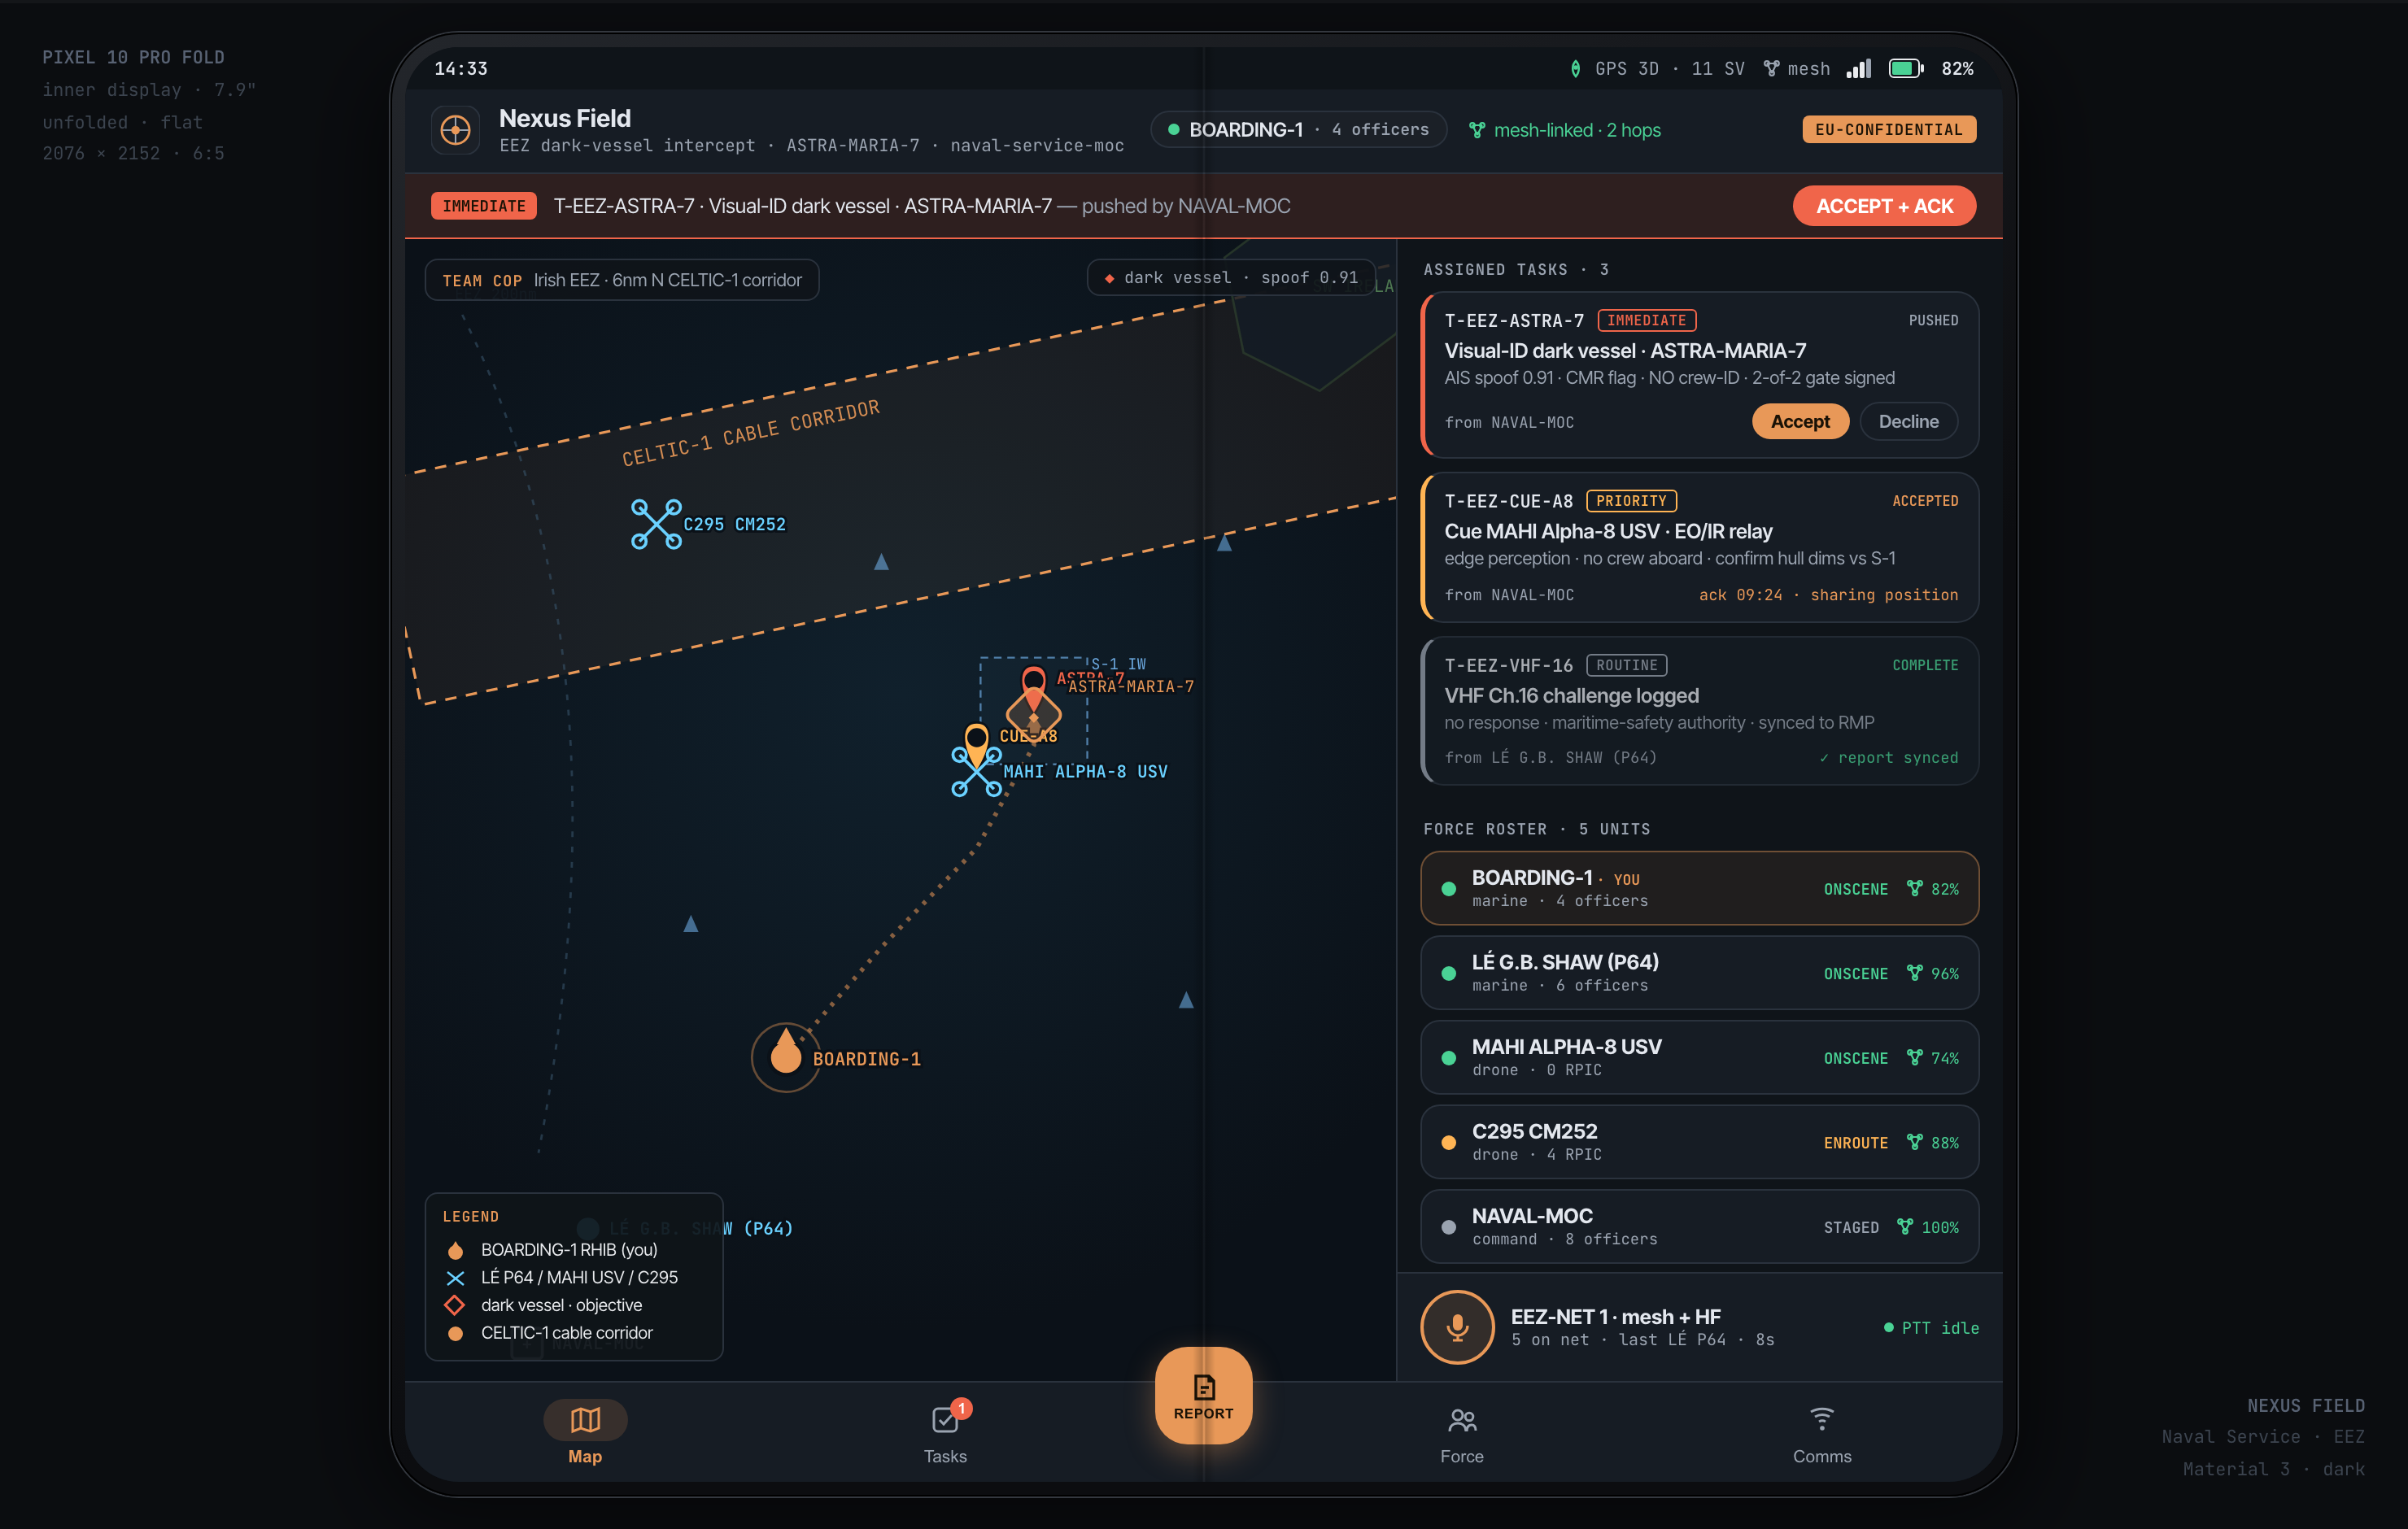Open the Tasks tab with notification badge

pos(945,1432)
